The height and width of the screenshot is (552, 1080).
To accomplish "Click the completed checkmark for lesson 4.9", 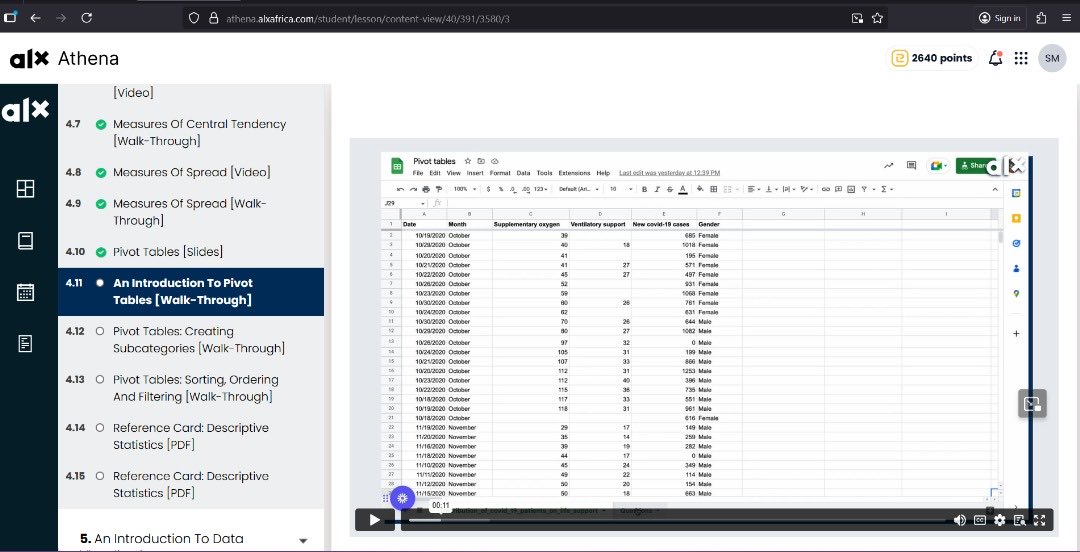I will click(101, 204).
